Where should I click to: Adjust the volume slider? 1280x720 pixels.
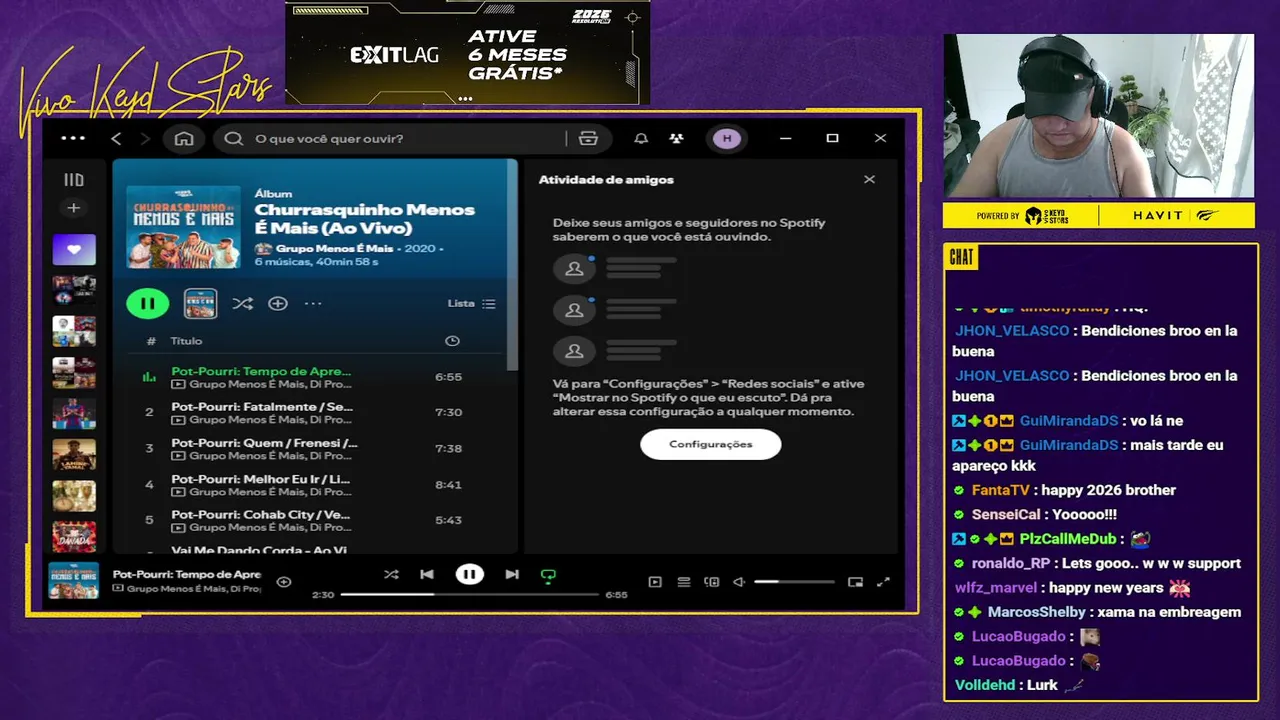click(x=794, y=581)
